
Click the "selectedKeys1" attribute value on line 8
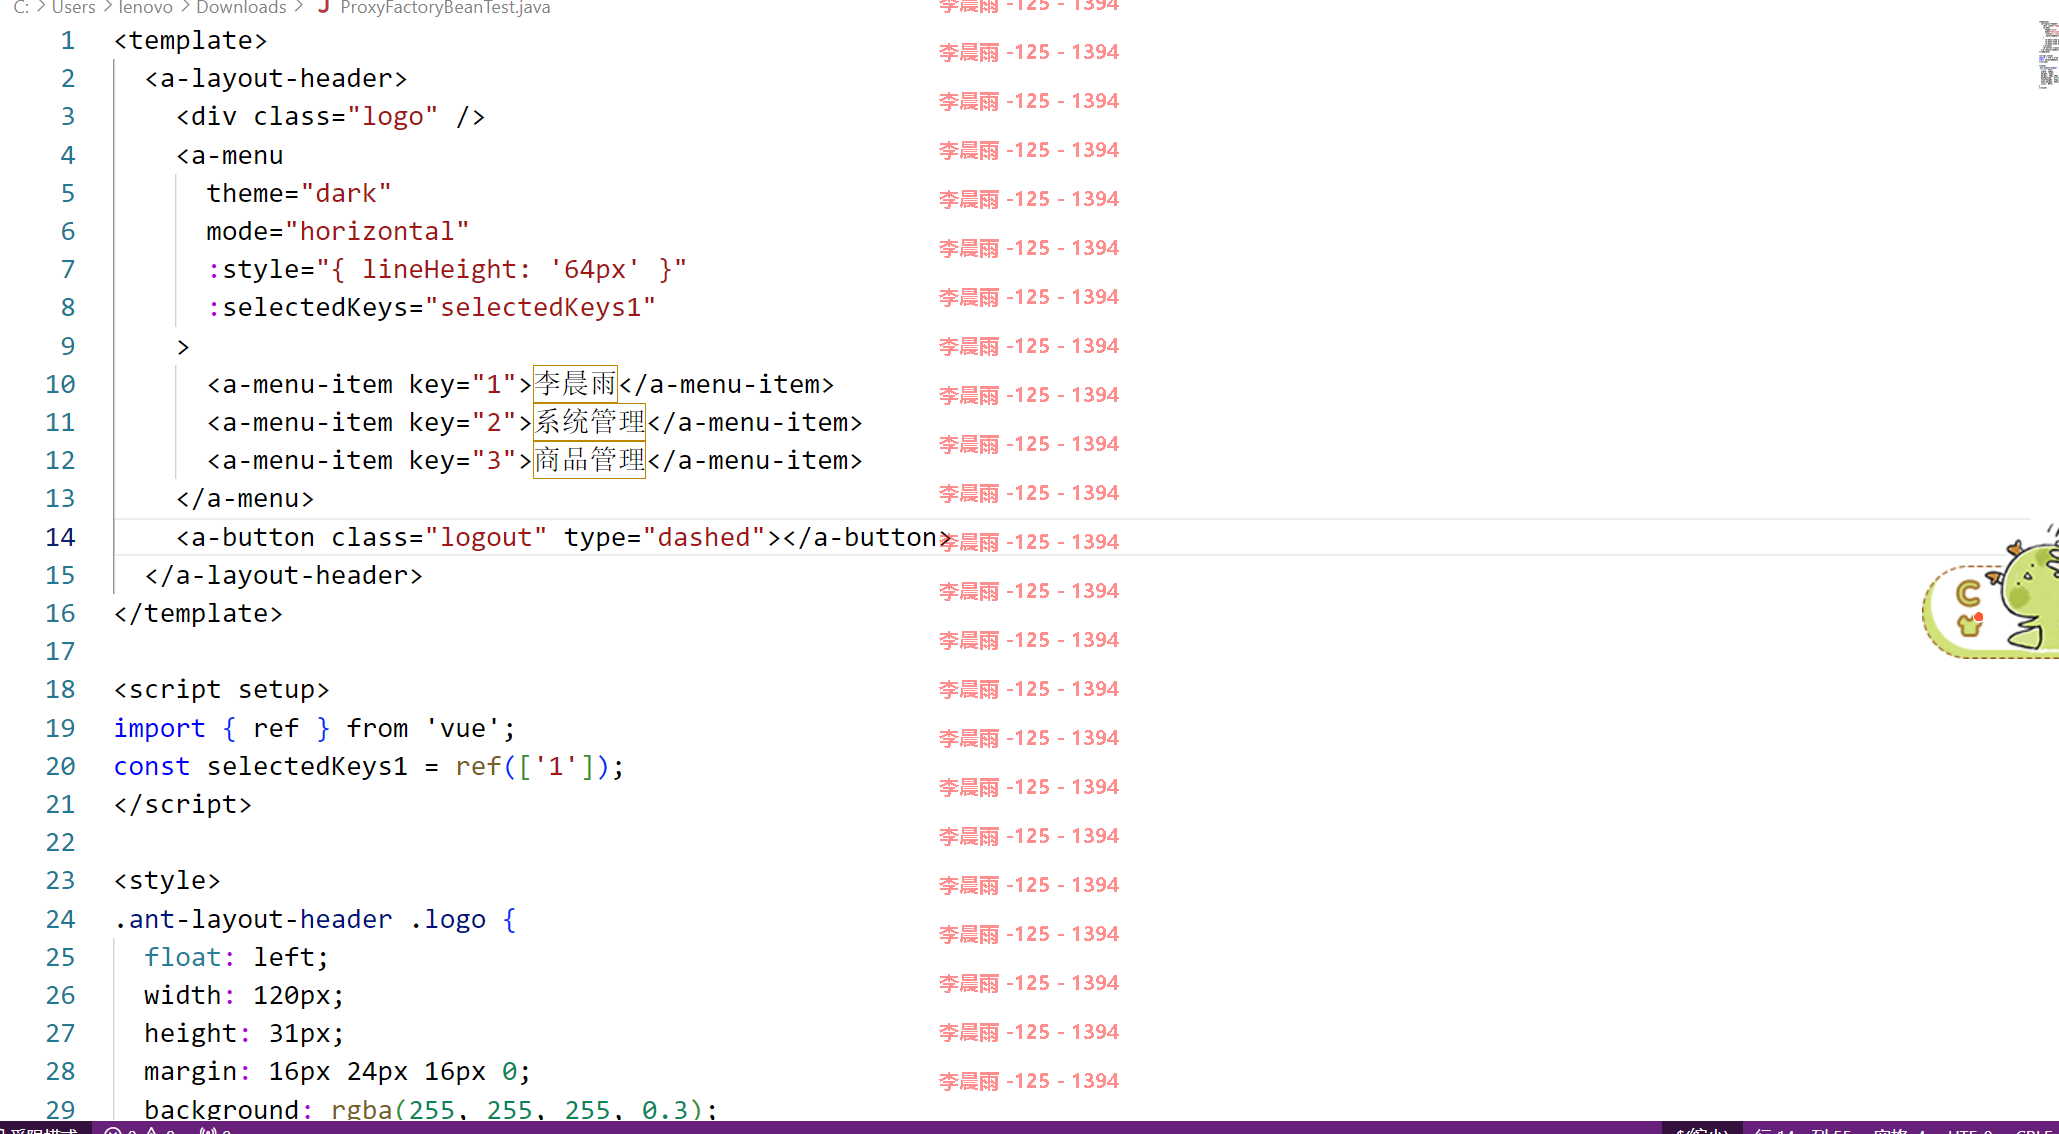point(540,308)
